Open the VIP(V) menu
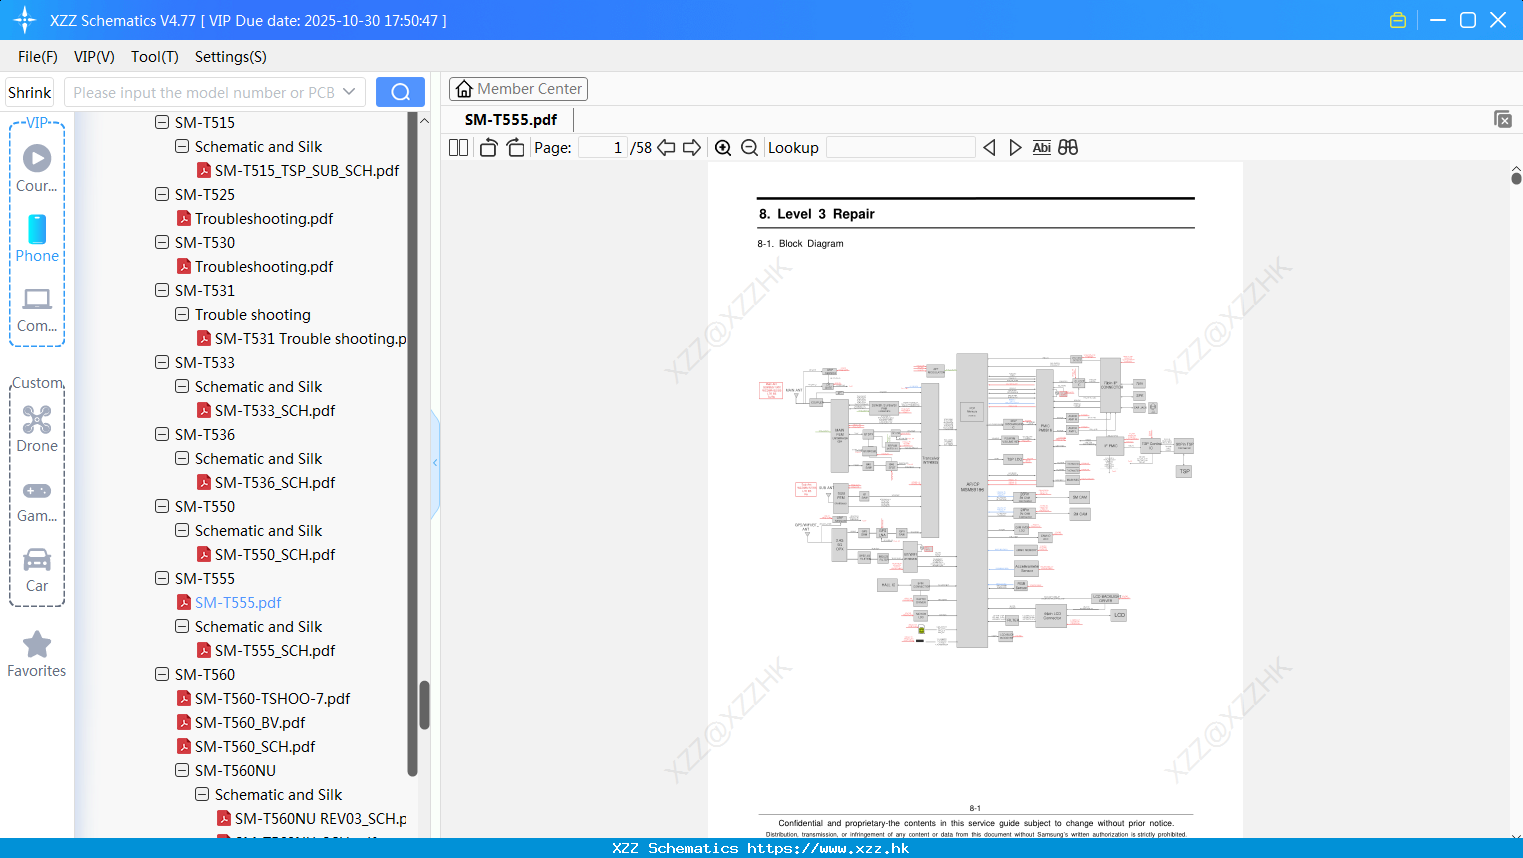Screen dimensions: 1523x858 click(x=94, y=56)
